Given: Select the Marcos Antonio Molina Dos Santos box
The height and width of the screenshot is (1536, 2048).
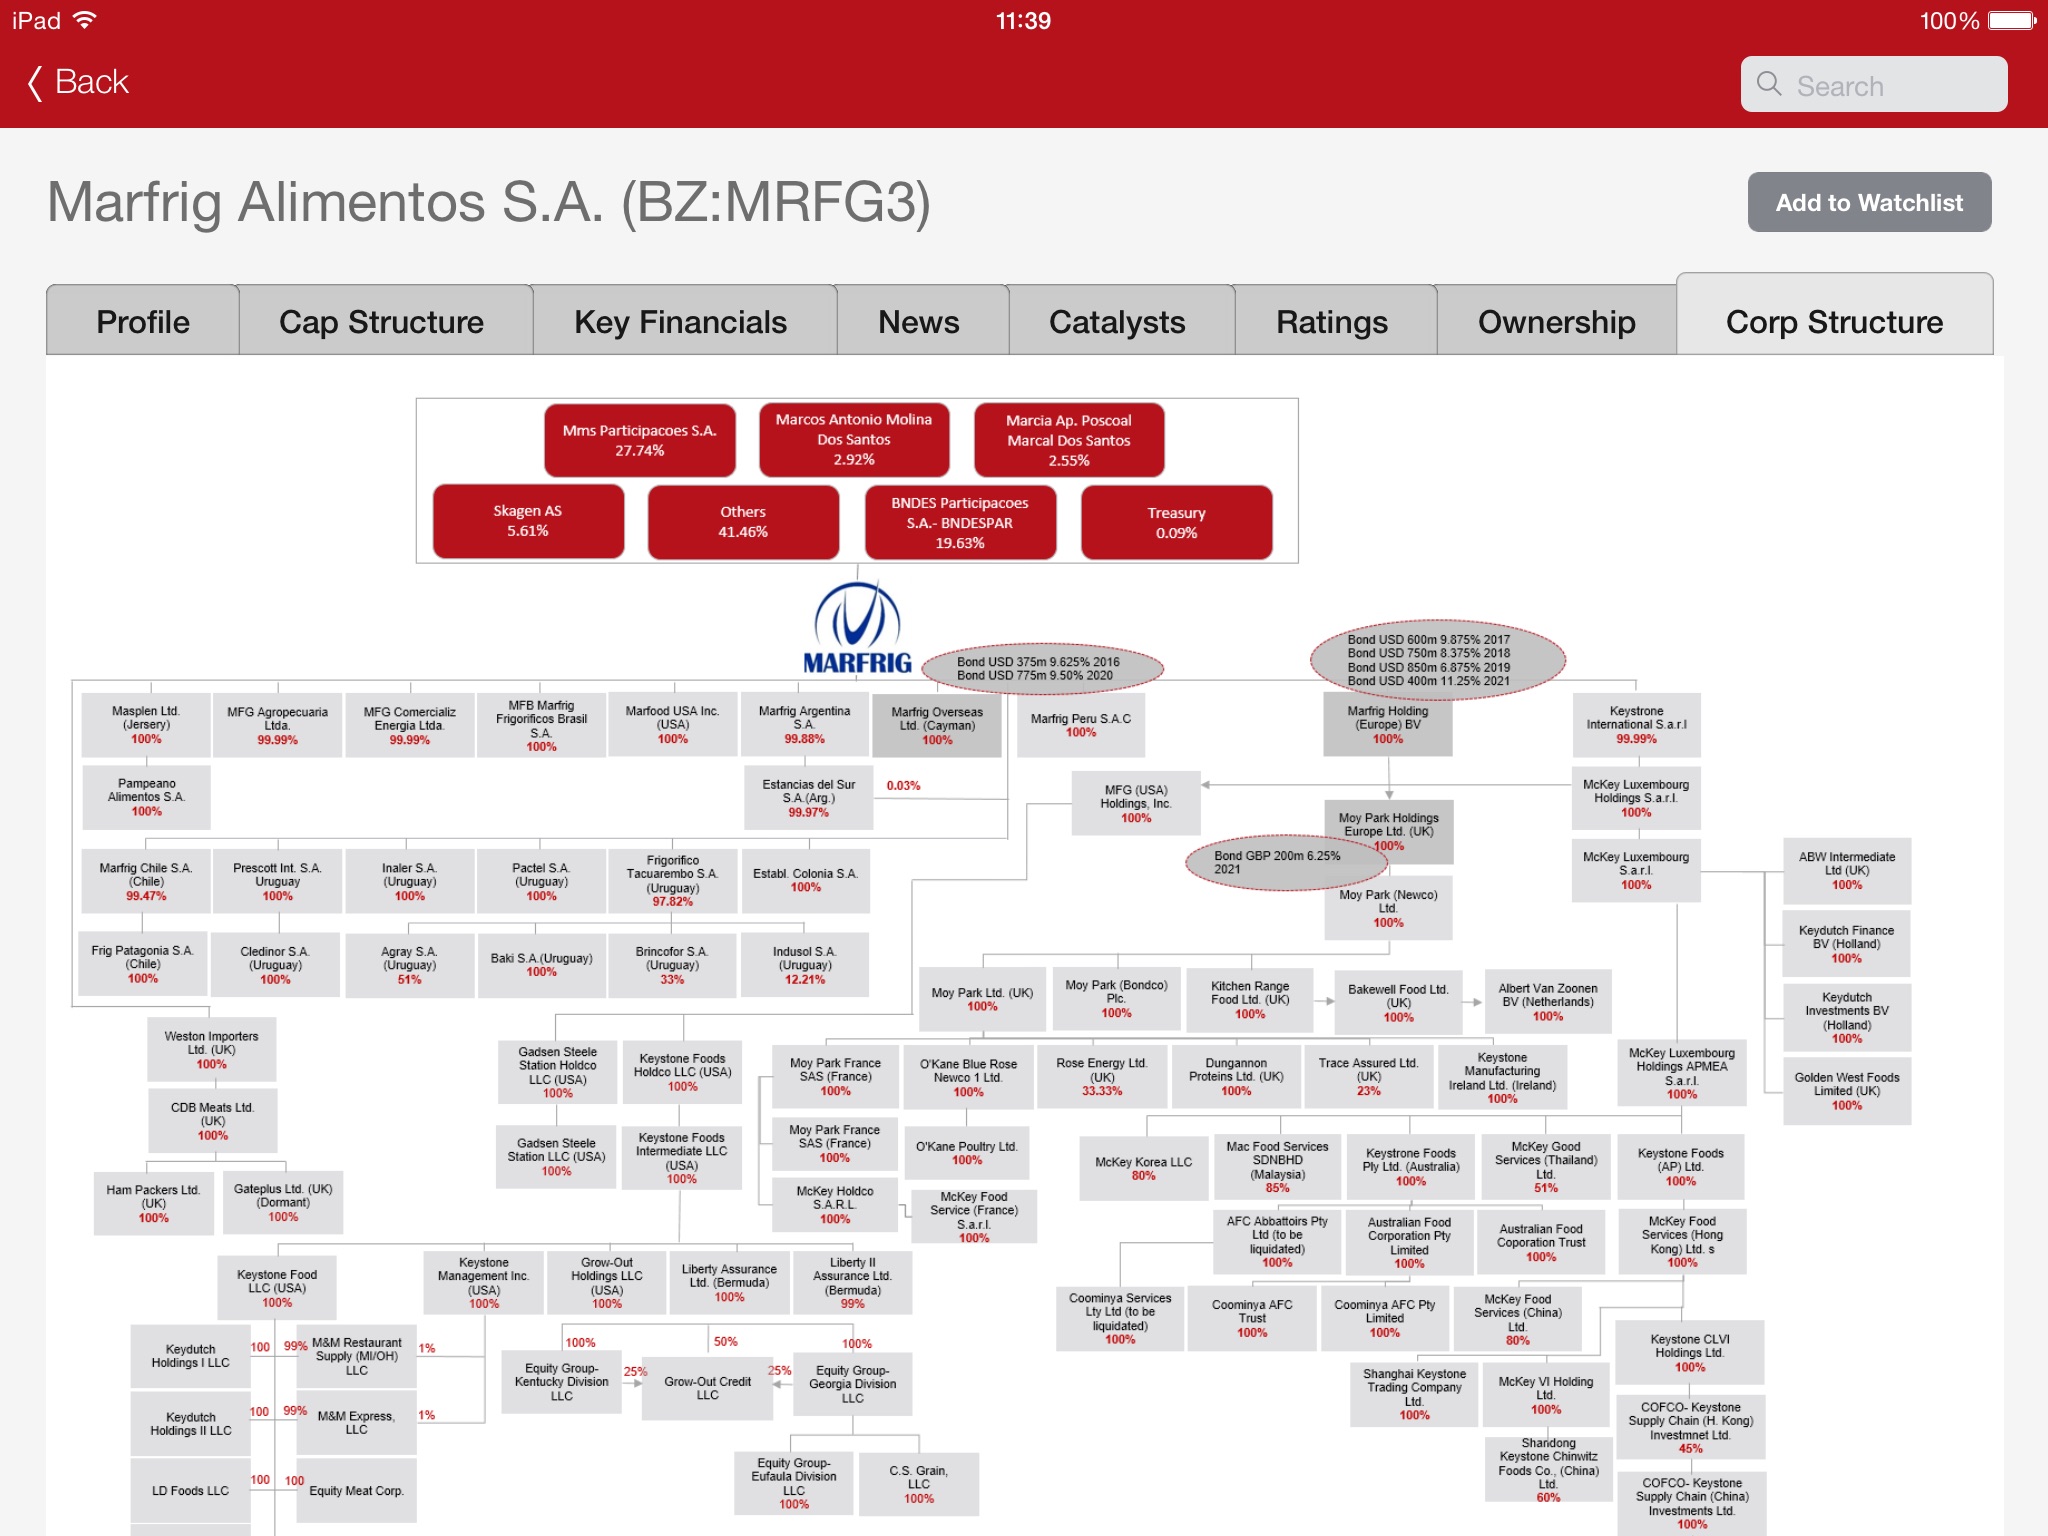Looking at the screenshot, I should pyautogui.click(x=854, y=439).
